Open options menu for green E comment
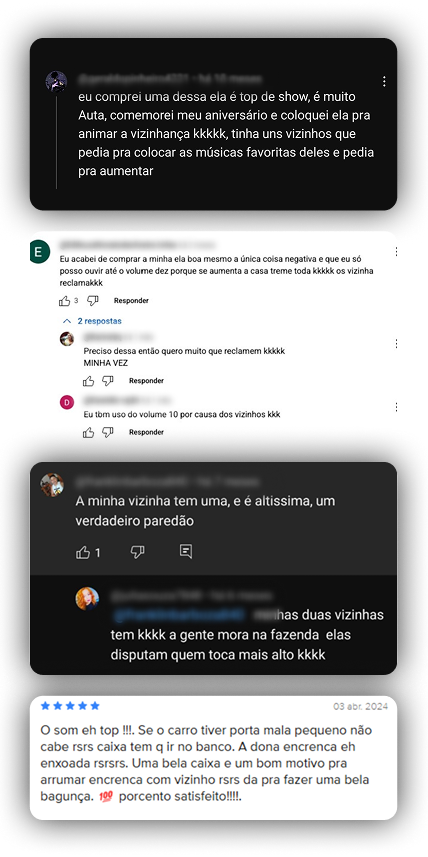 pyautogui.click(x=396, y=252)
